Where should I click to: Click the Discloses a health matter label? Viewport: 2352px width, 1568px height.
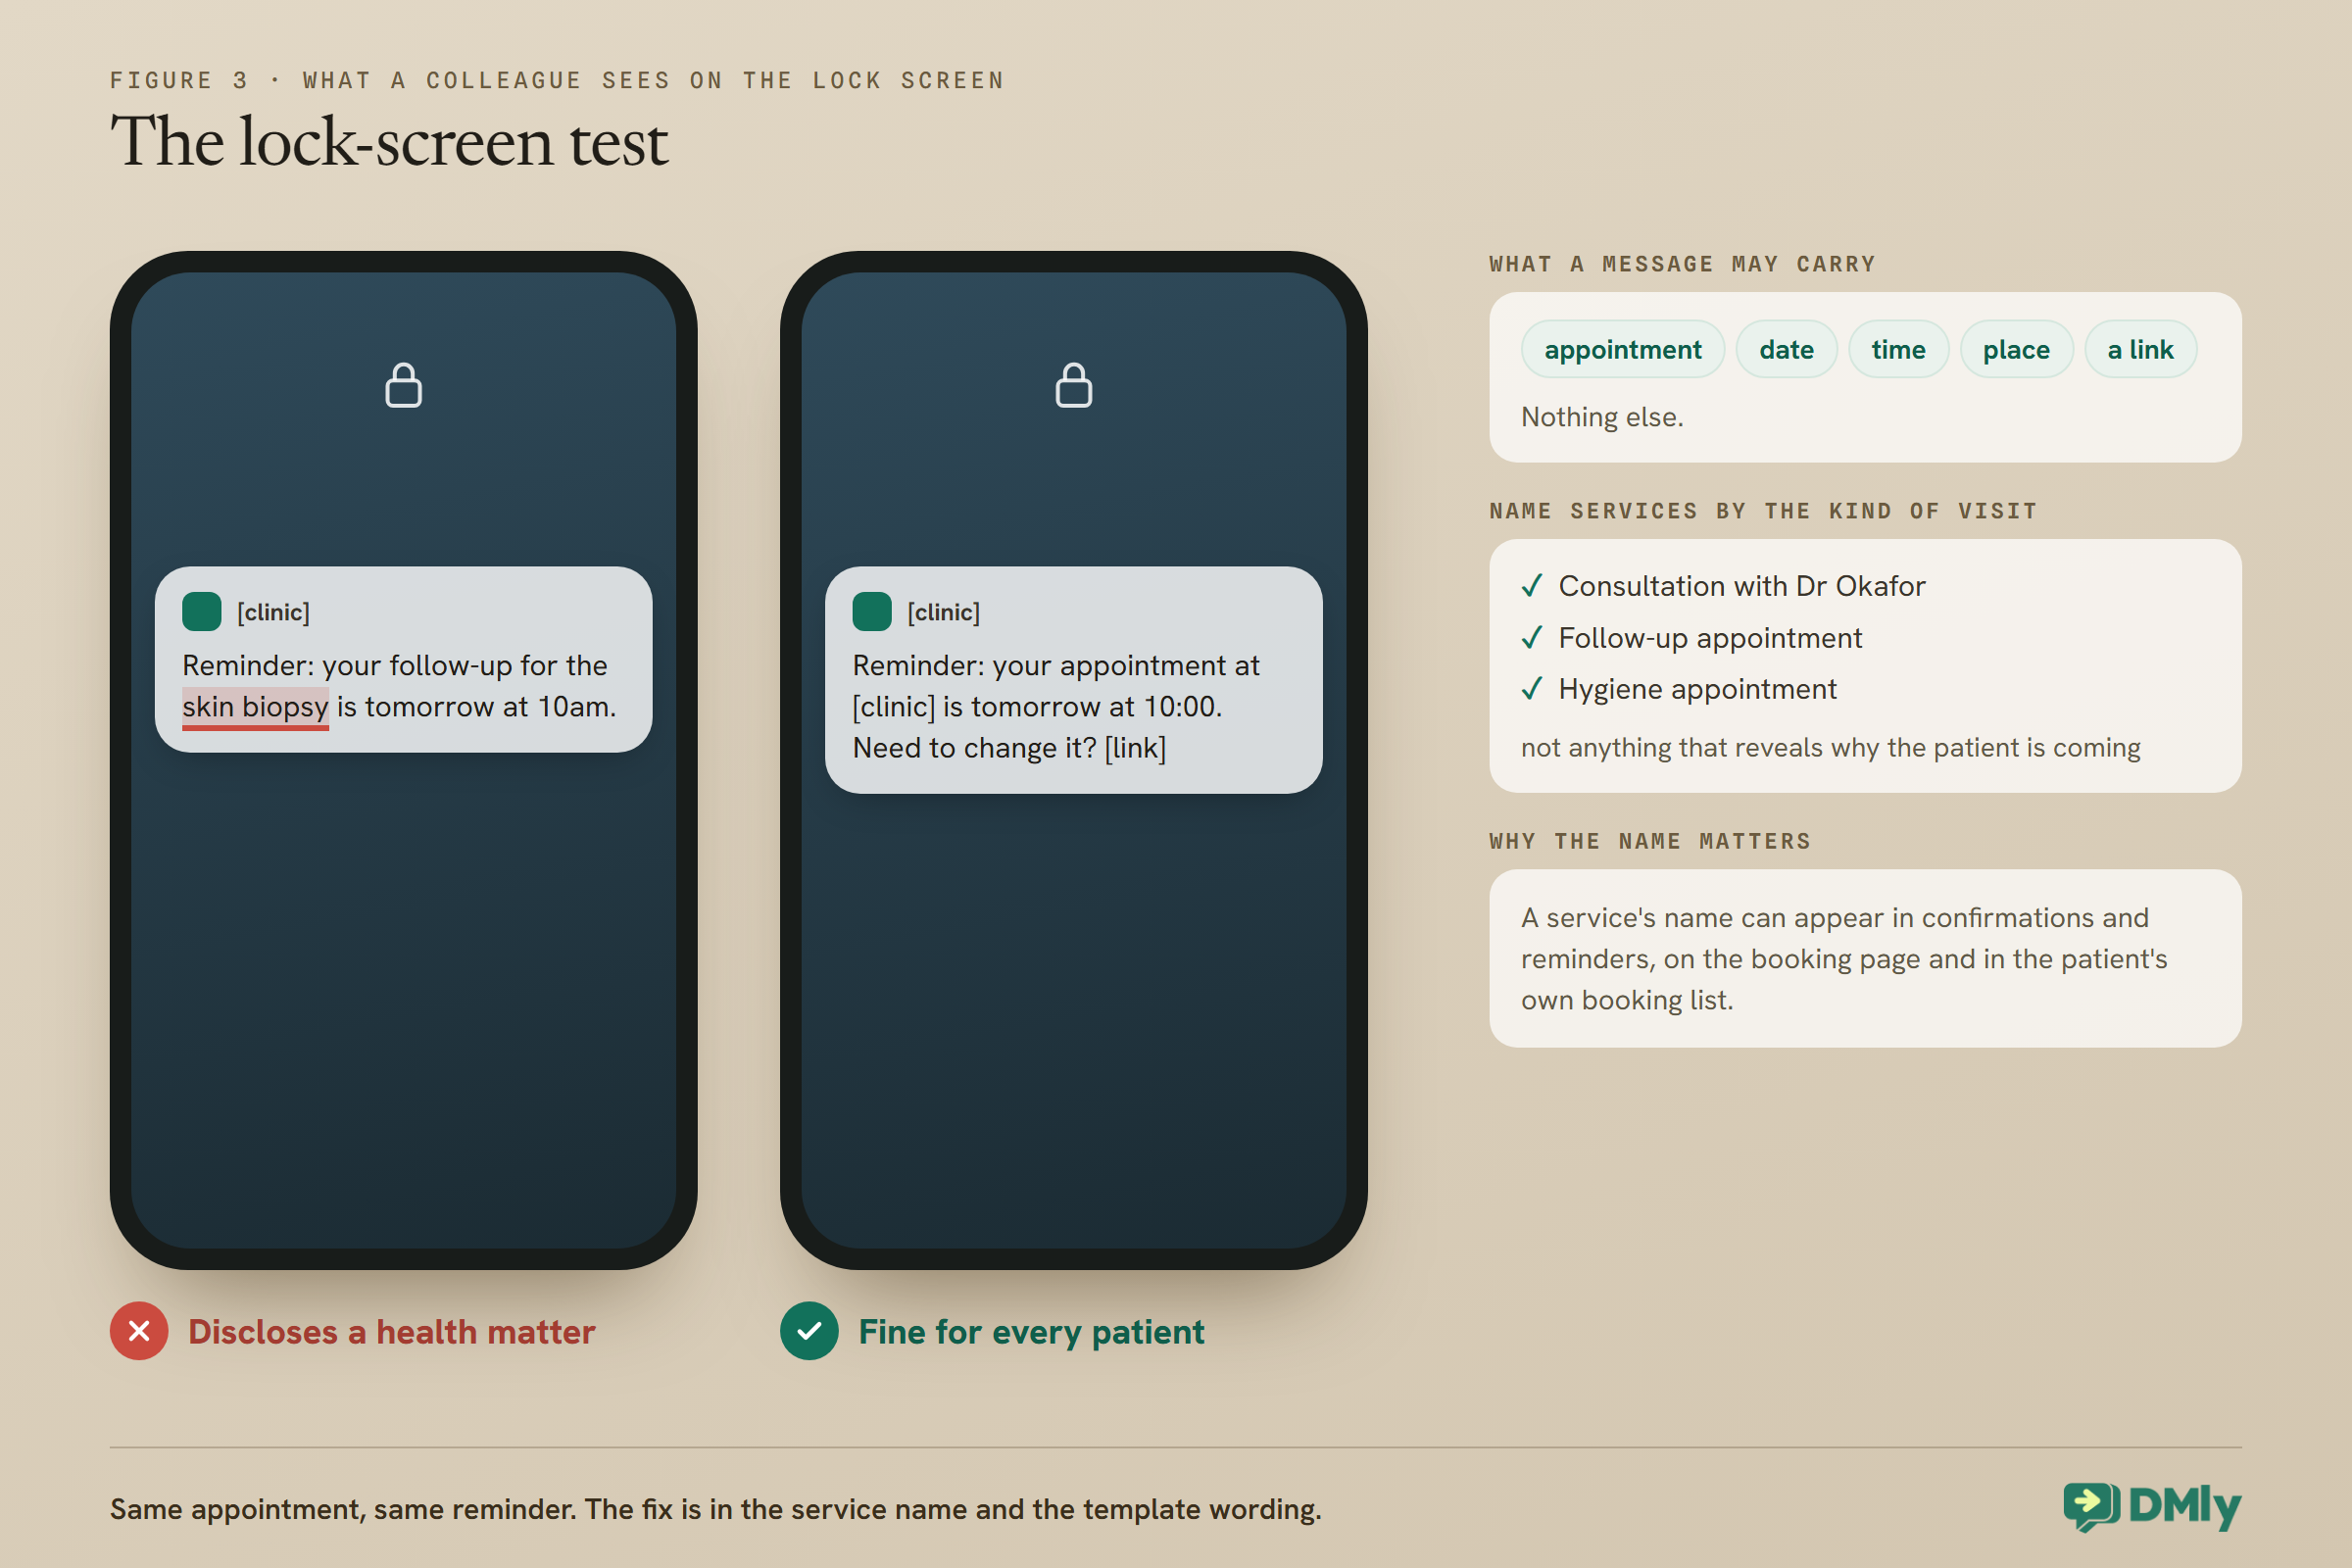pos(391,1332)
